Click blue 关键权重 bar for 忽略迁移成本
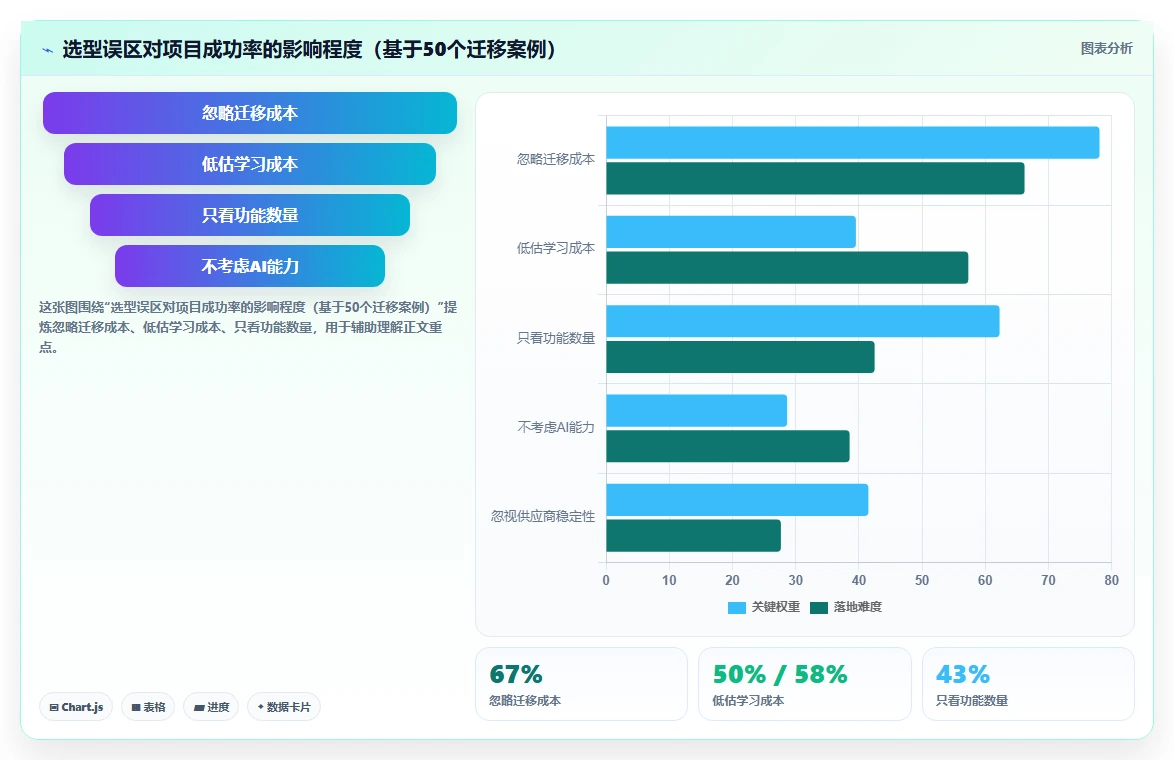 (x=852, y=142)
